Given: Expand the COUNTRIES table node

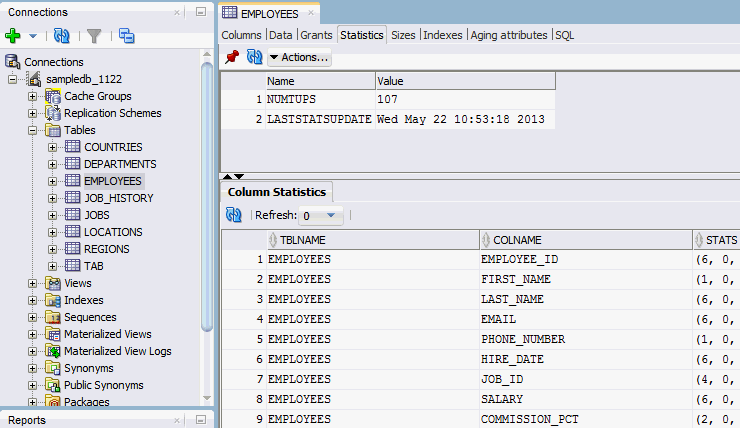Looking at the screenshot, I should [x=52, y=147].
